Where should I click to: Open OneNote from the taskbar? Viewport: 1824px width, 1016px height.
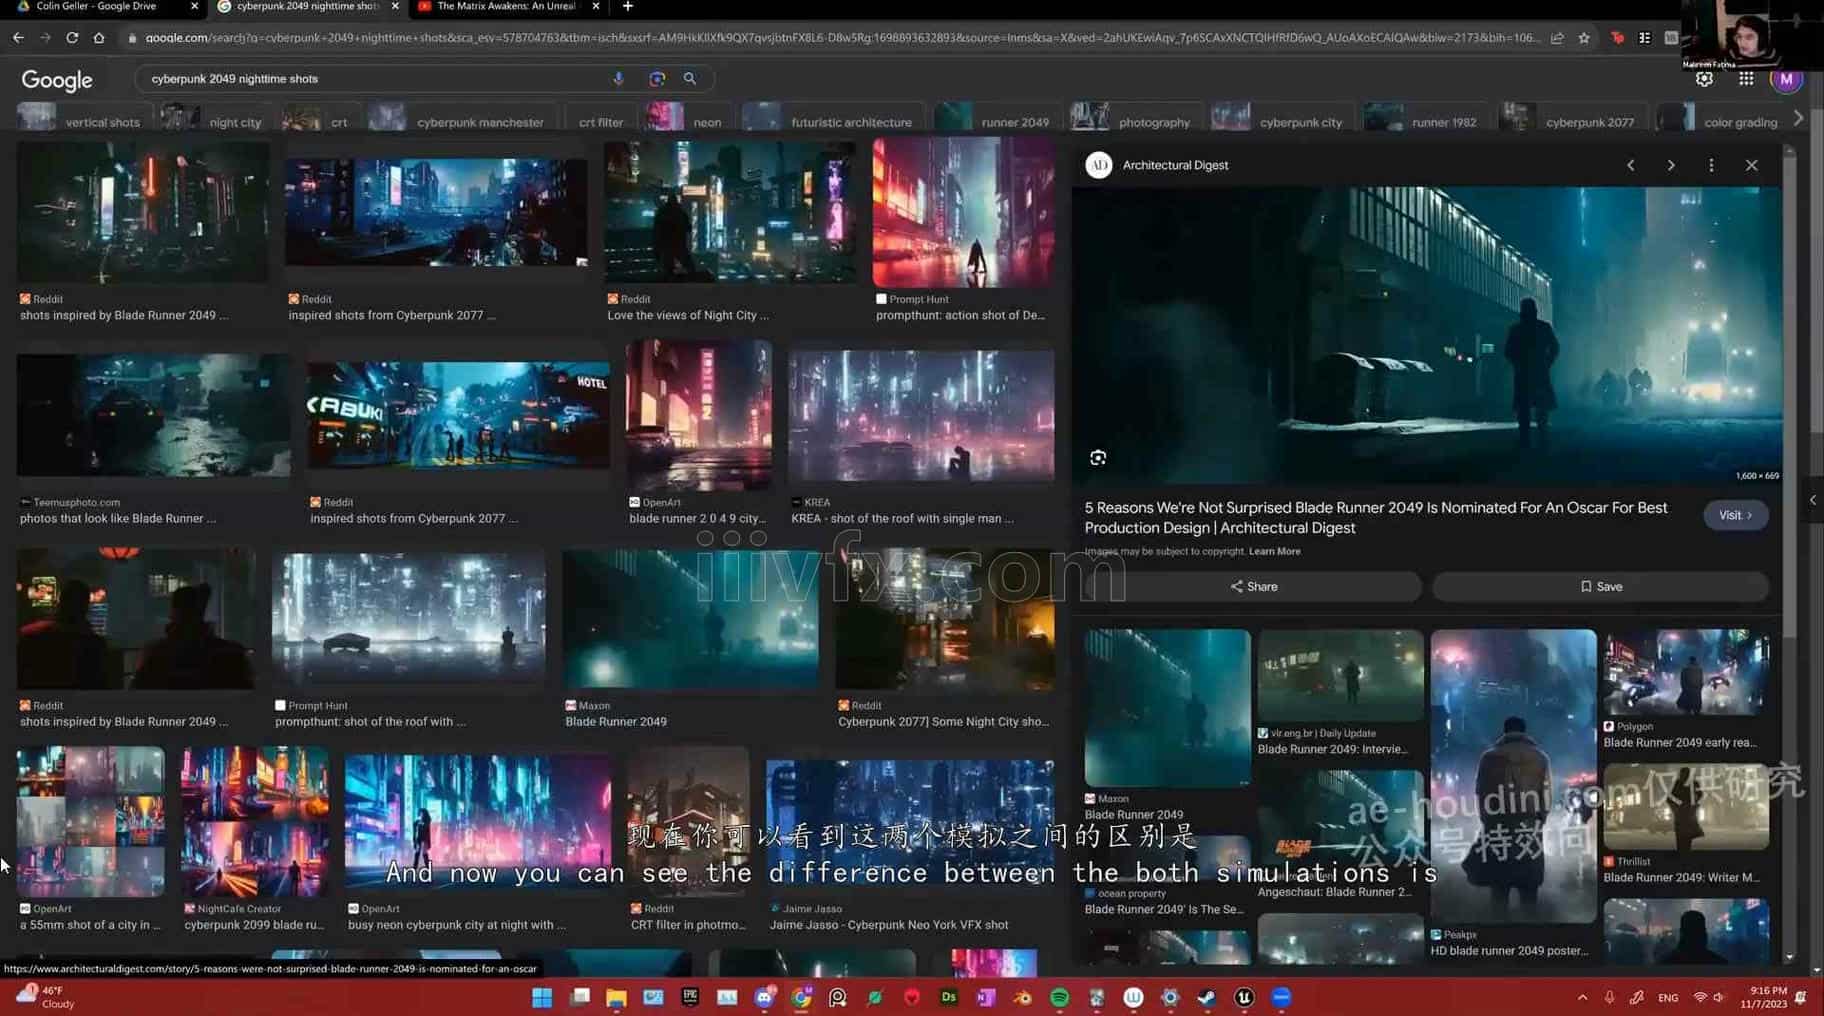coord(985,997)
